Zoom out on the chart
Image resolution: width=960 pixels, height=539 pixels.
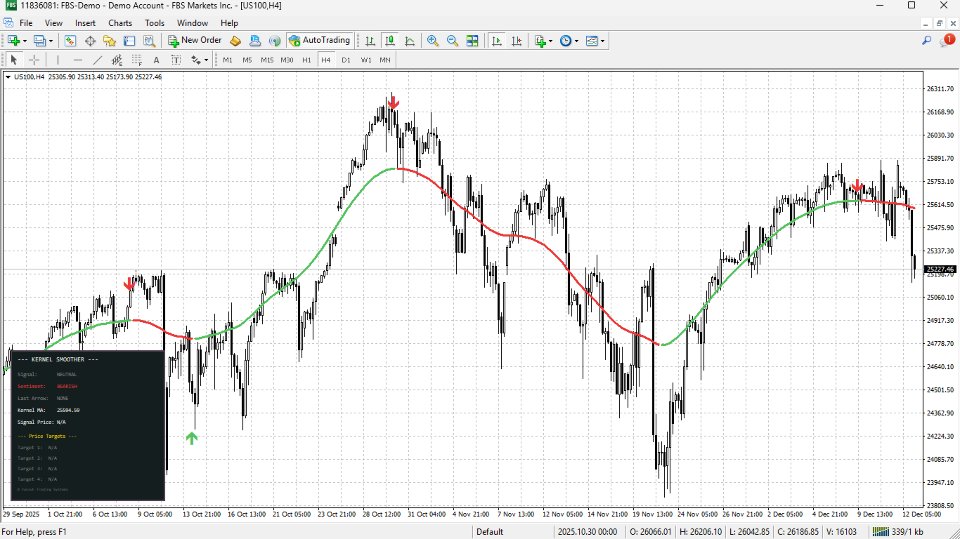point(452,40)
